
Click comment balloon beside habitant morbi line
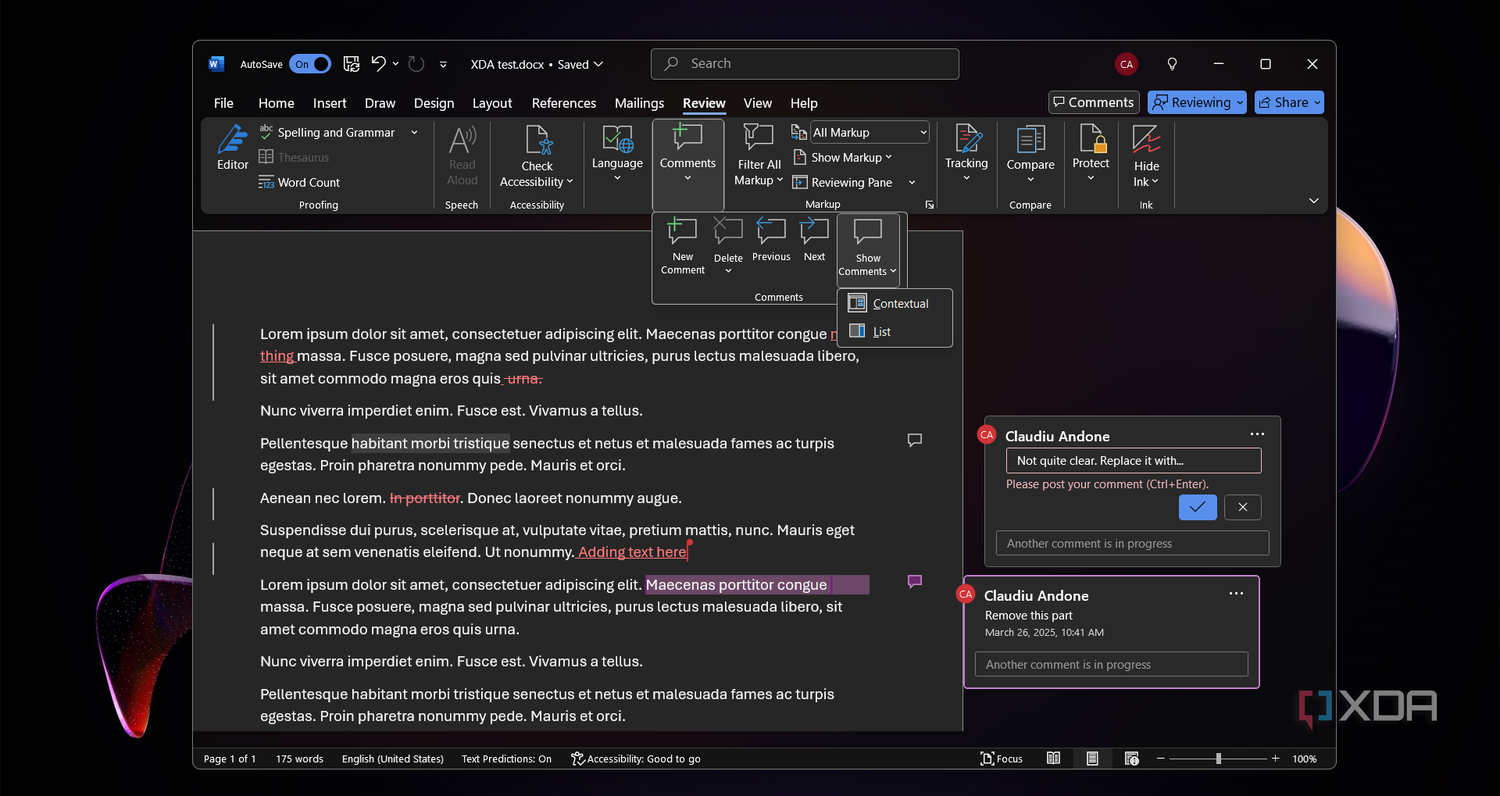coord(914,440)
